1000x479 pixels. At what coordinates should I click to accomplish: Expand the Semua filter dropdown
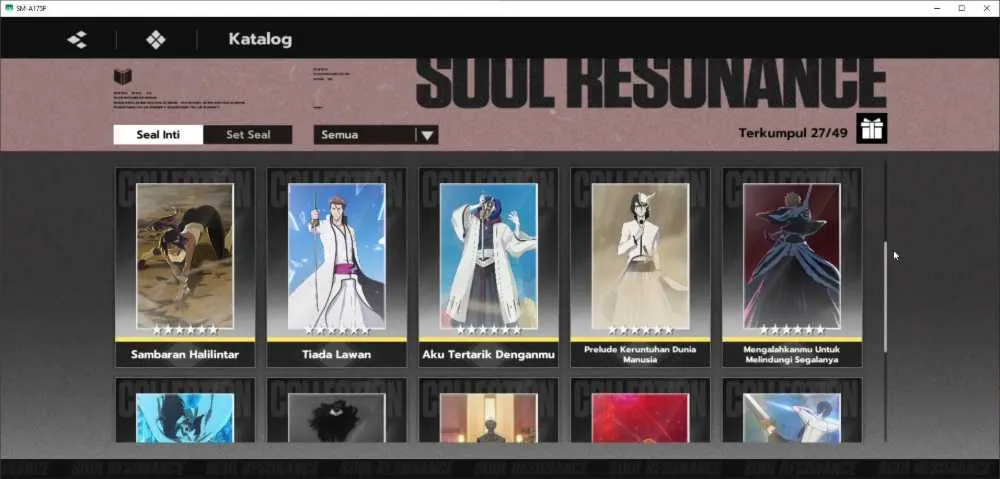(x=376, y=135)
